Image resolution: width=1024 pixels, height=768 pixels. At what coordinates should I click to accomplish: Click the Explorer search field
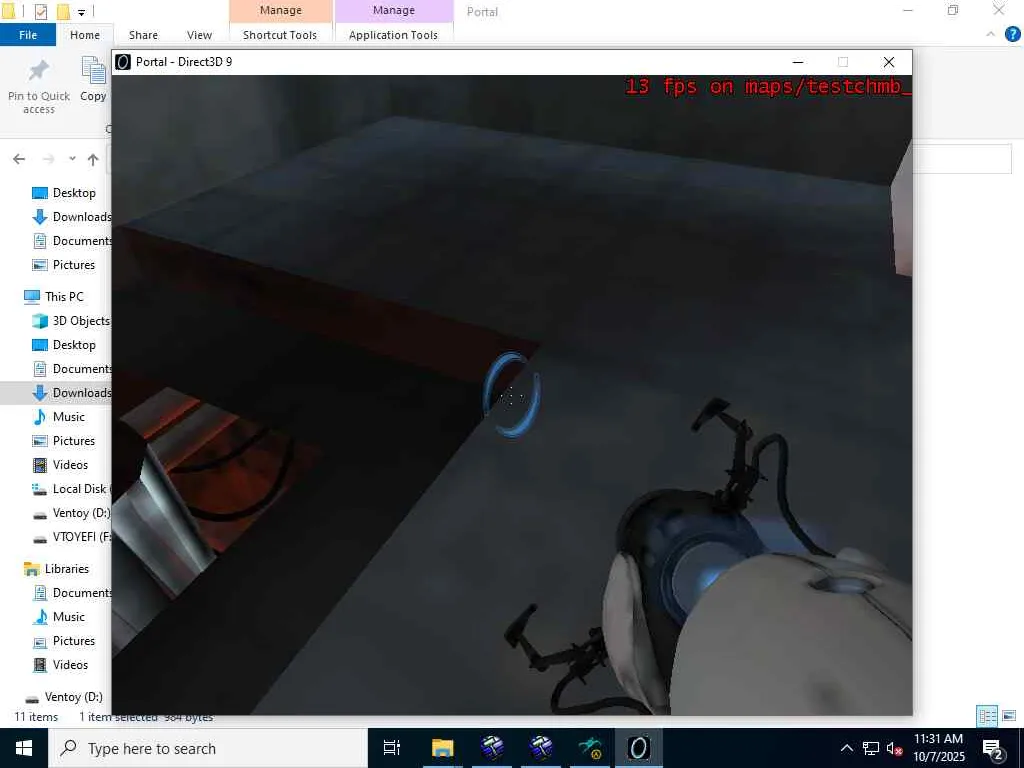tap(962, 159)
